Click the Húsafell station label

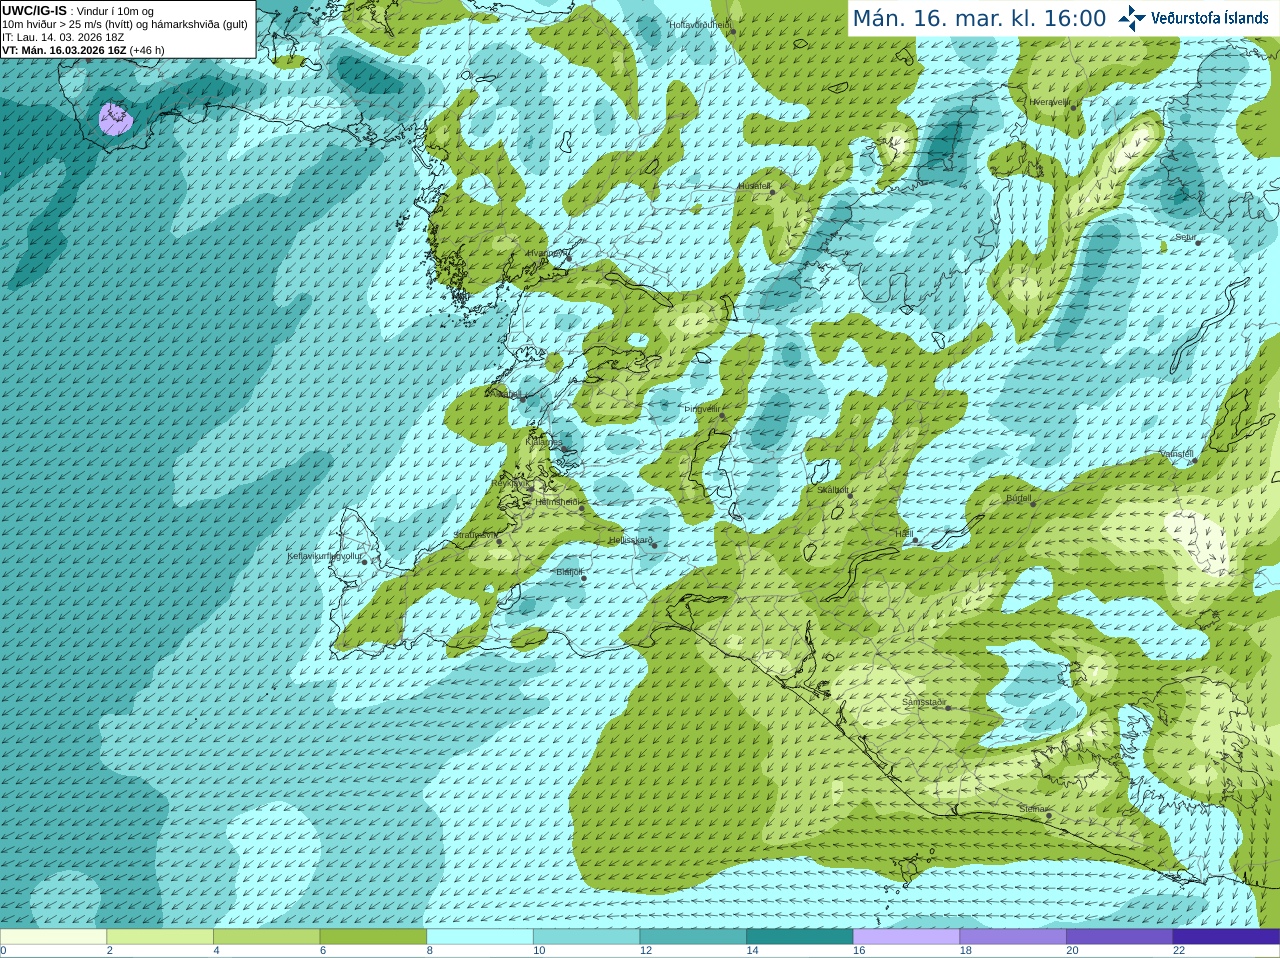pos(754,186)
